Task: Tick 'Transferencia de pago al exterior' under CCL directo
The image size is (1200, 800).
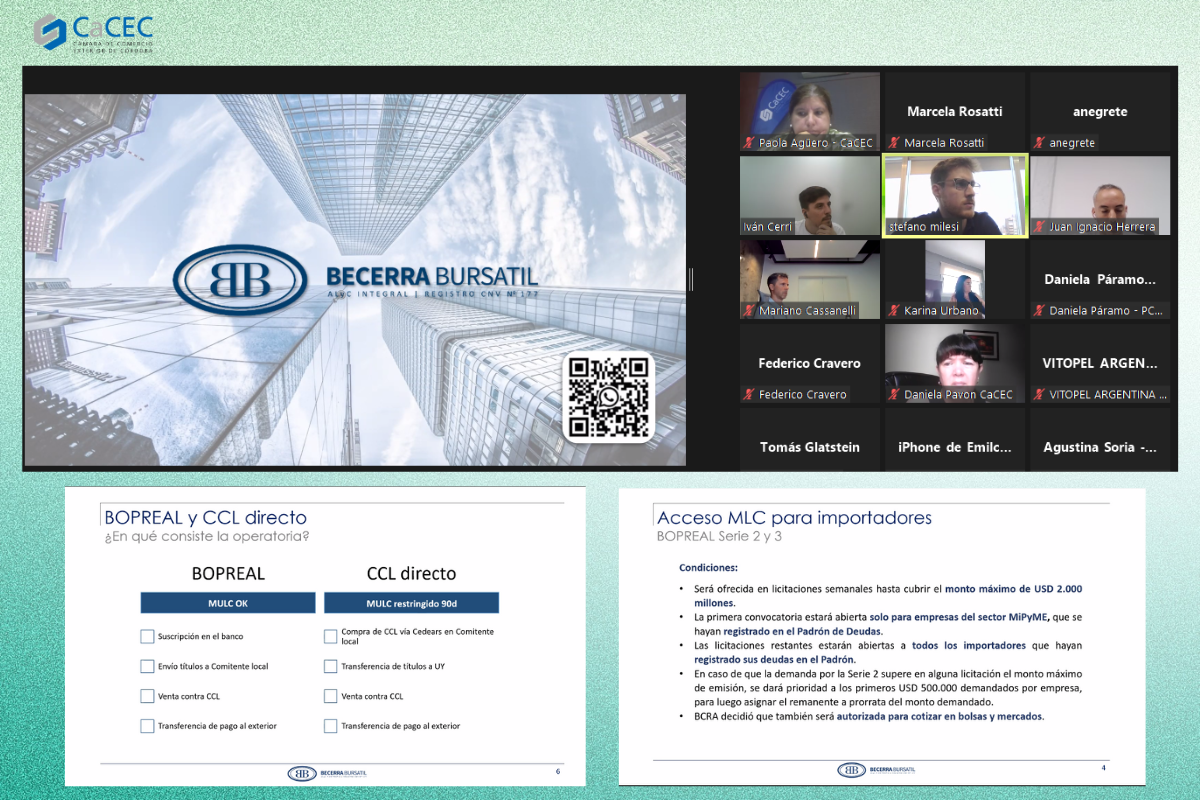Action: (x=331, y=726)
